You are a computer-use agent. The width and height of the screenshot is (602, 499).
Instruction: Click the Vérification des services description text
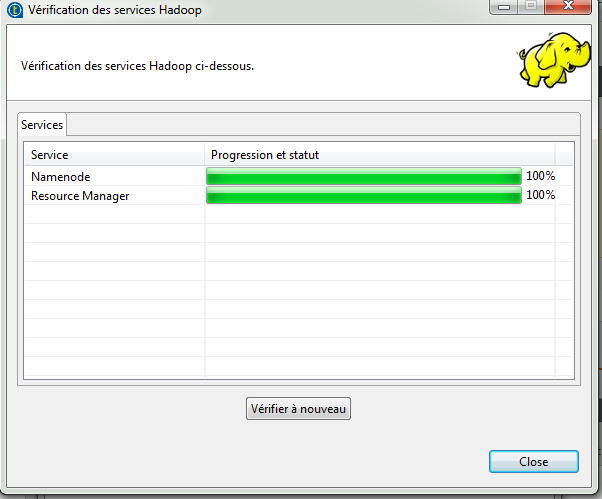137,66
